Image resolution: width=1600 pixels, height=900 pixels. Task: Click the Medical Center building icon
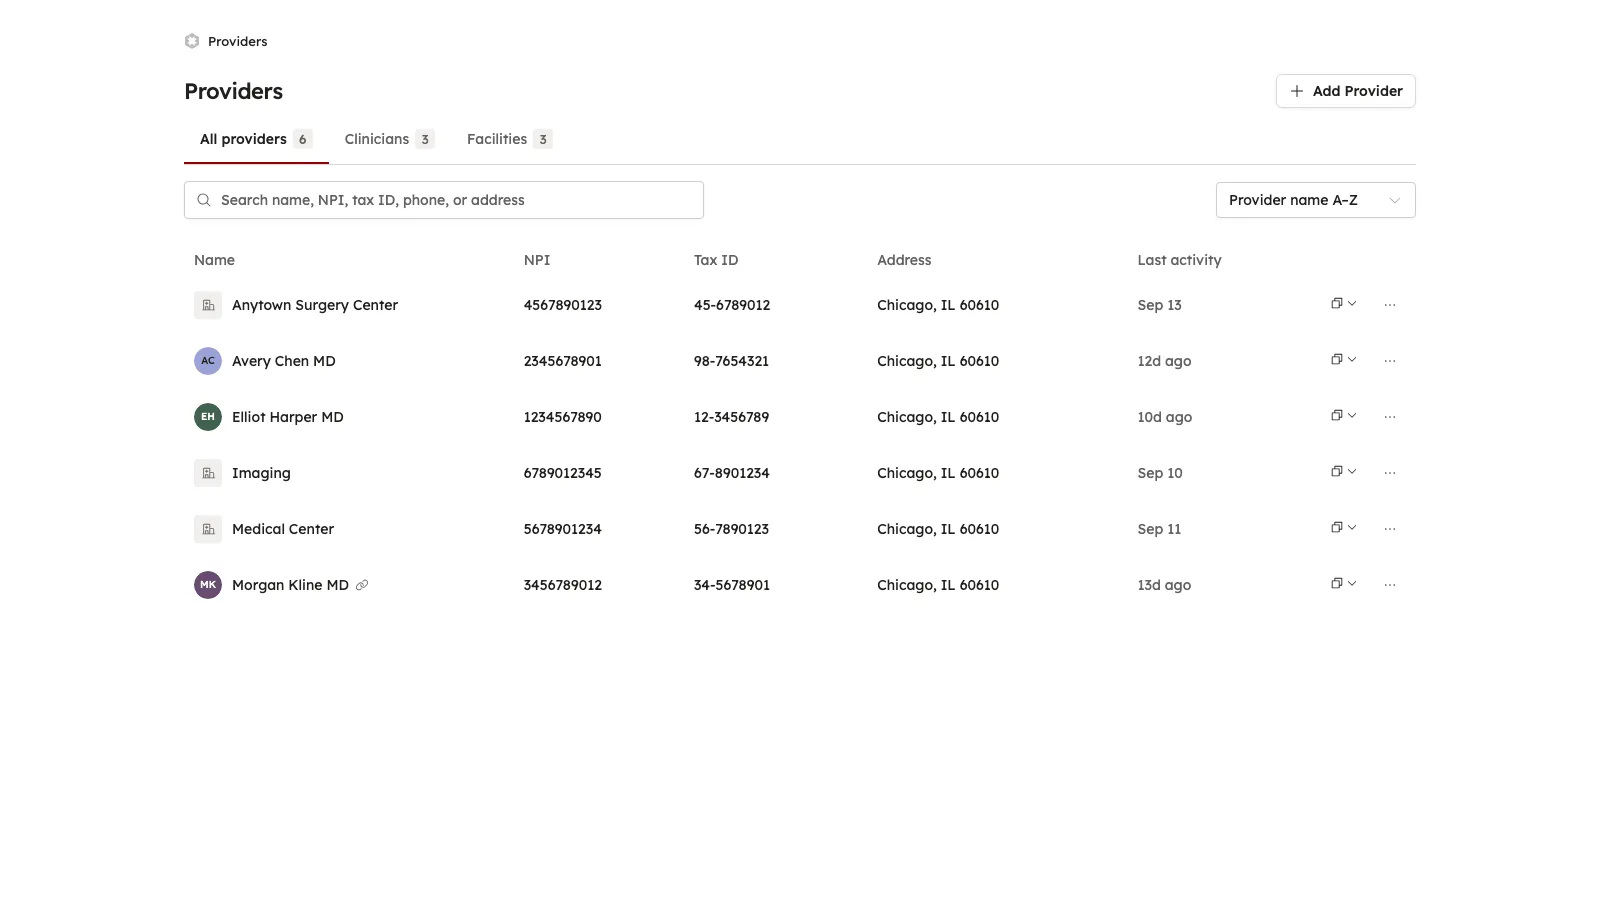point(208,529)
